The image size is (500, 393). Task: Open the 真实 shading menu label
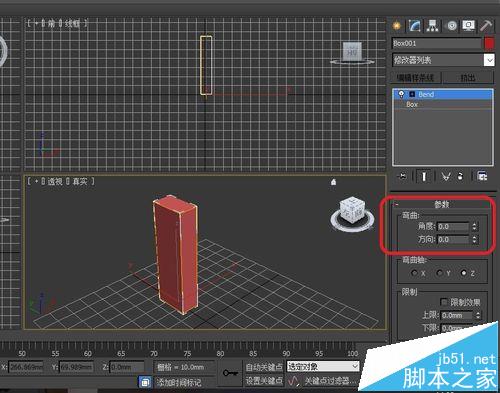click(80, 181)
